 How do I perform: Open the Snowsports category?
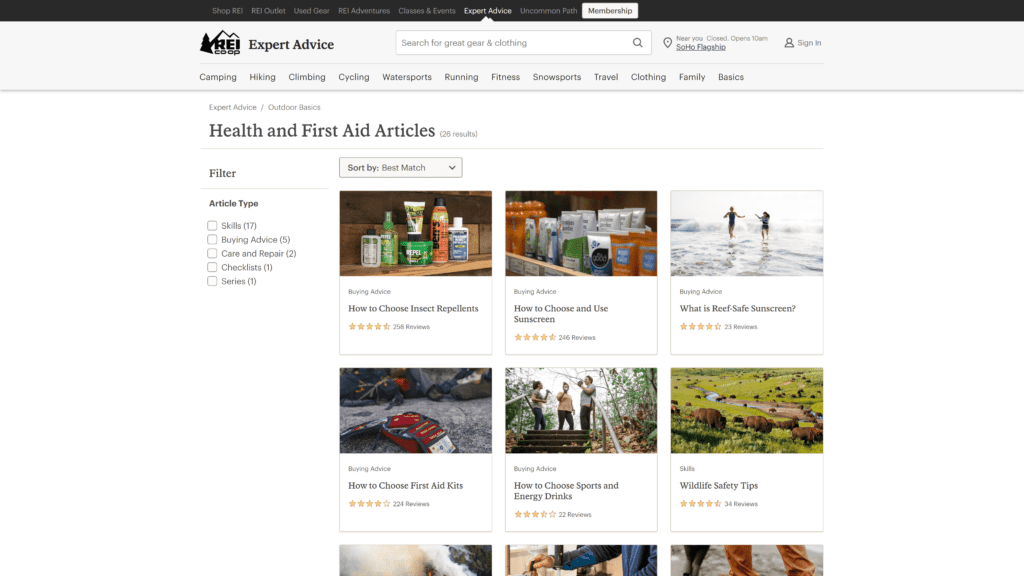click(557, 77)
